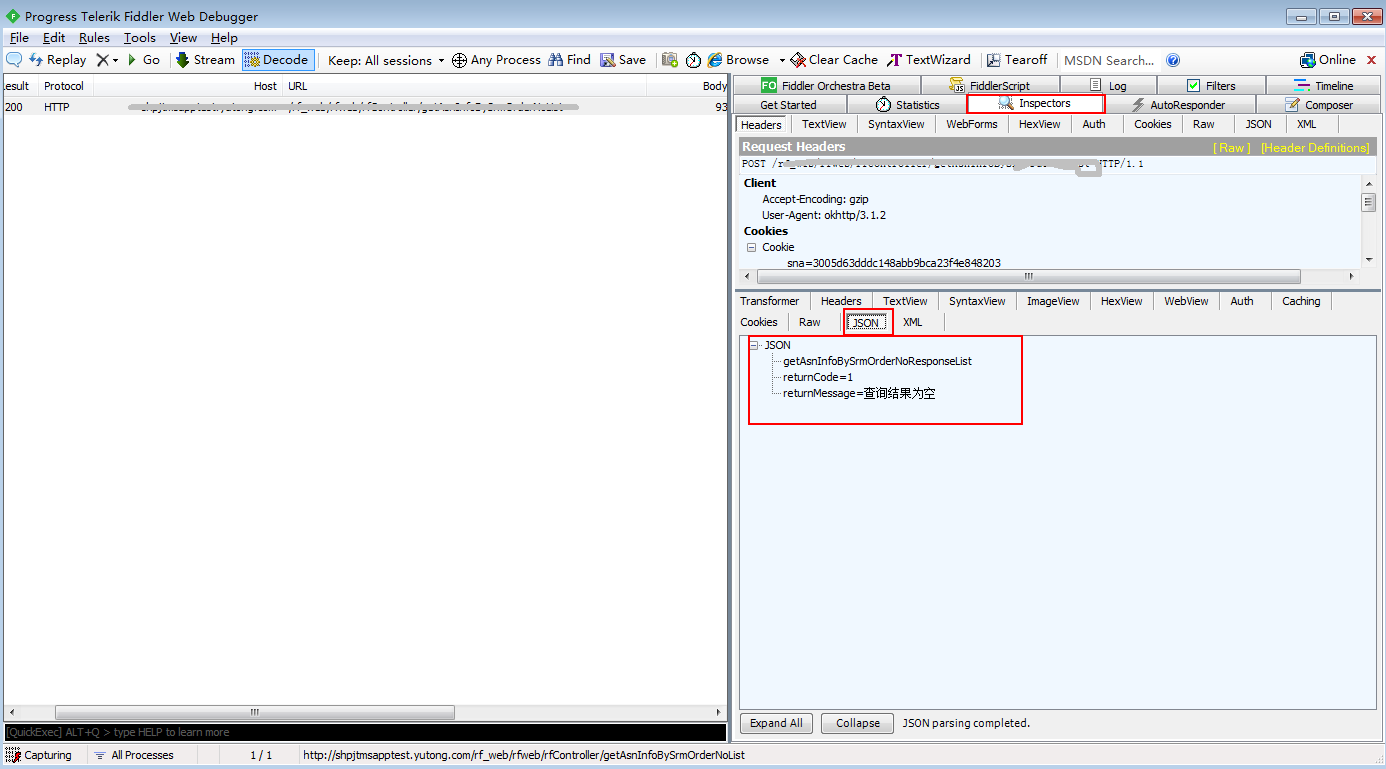
Task: Switch to the Statistics tab
Action: click(907, 105)
